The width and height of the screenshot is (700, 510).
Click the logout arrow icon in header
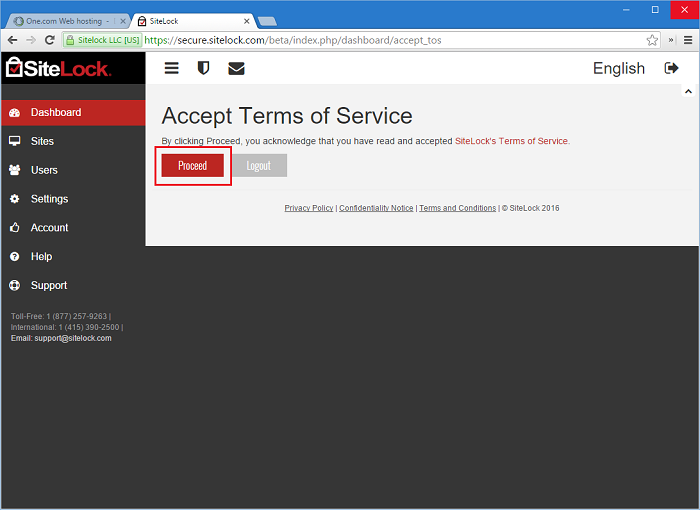(671, 68)
